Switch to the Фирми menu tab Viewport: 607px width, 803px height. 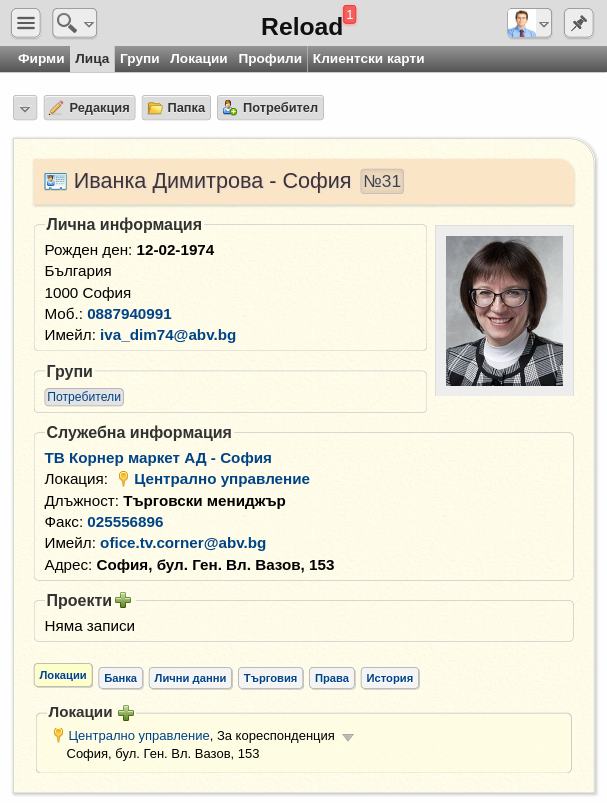pos(41,59)
